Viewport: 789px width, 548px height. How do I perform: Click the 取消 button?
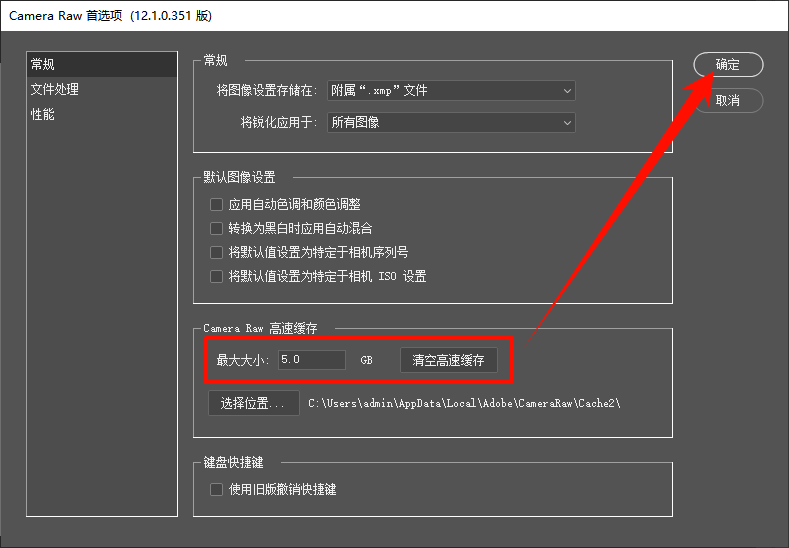728,100
